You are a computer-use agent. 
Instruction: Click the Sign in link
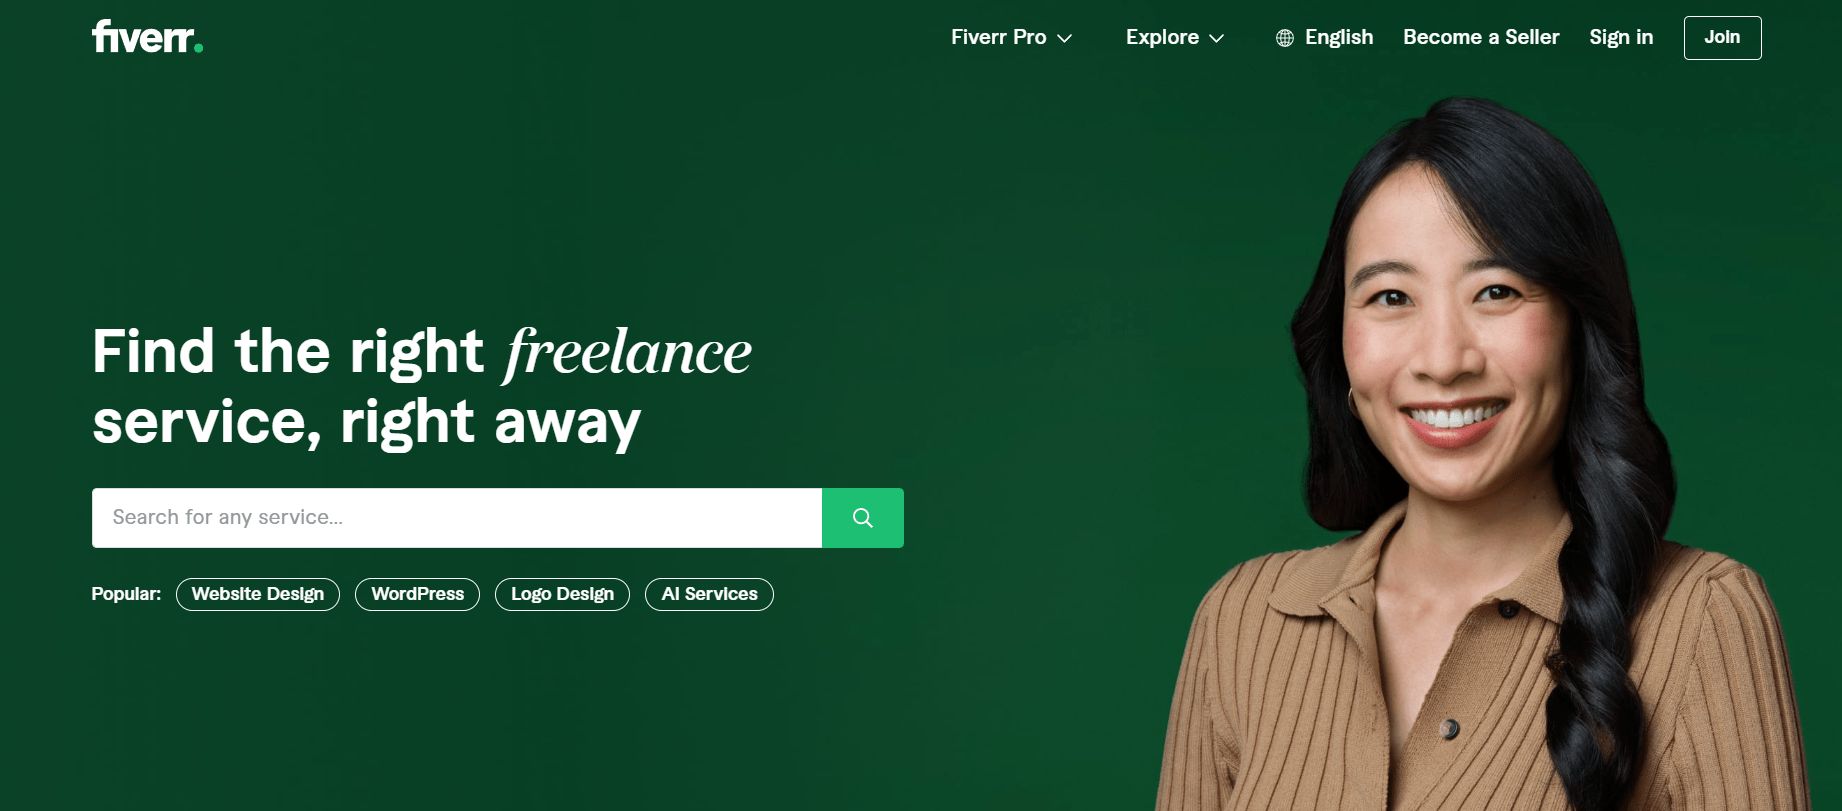point(1621,37)
